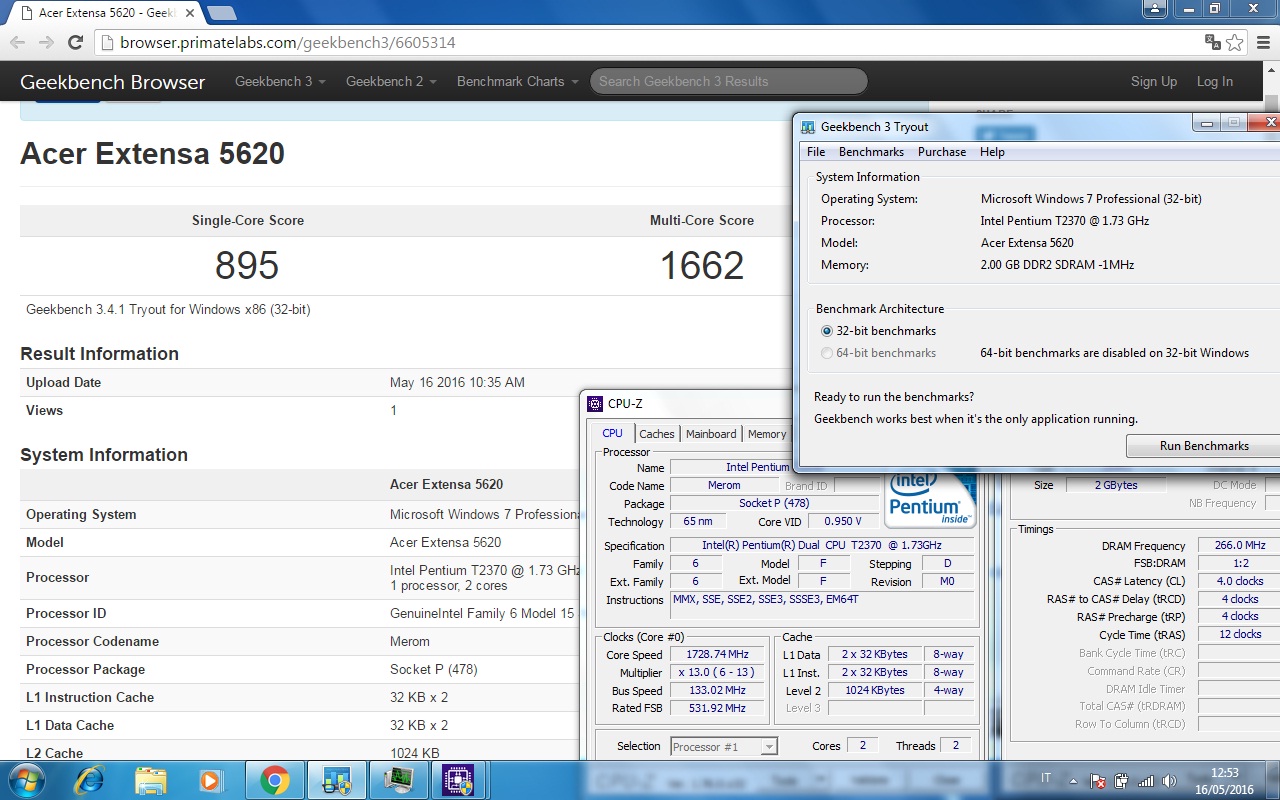Click the Sign Up link

pos(1154,82)
